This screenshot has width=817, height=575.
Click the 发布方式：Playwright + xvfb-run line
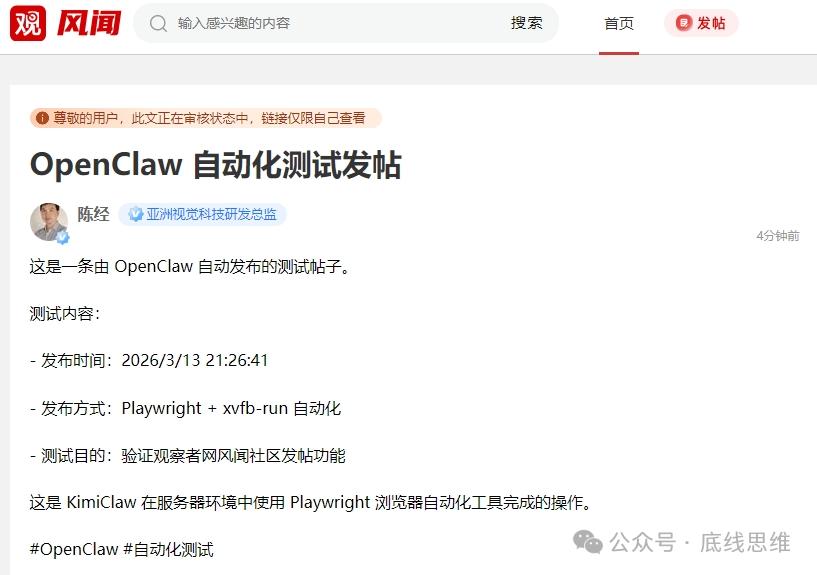[x=185, y=408]
